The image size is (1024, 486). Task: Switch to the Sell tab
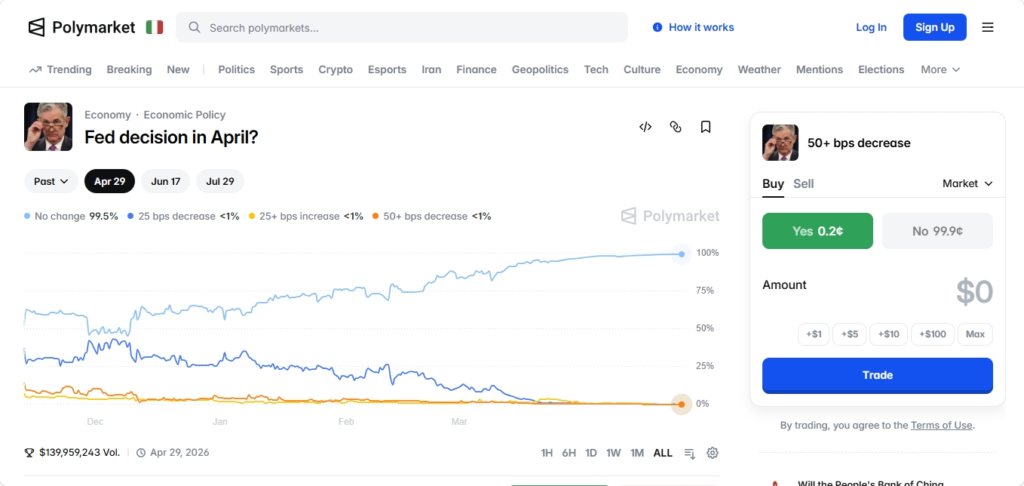[x=803, y=184]
